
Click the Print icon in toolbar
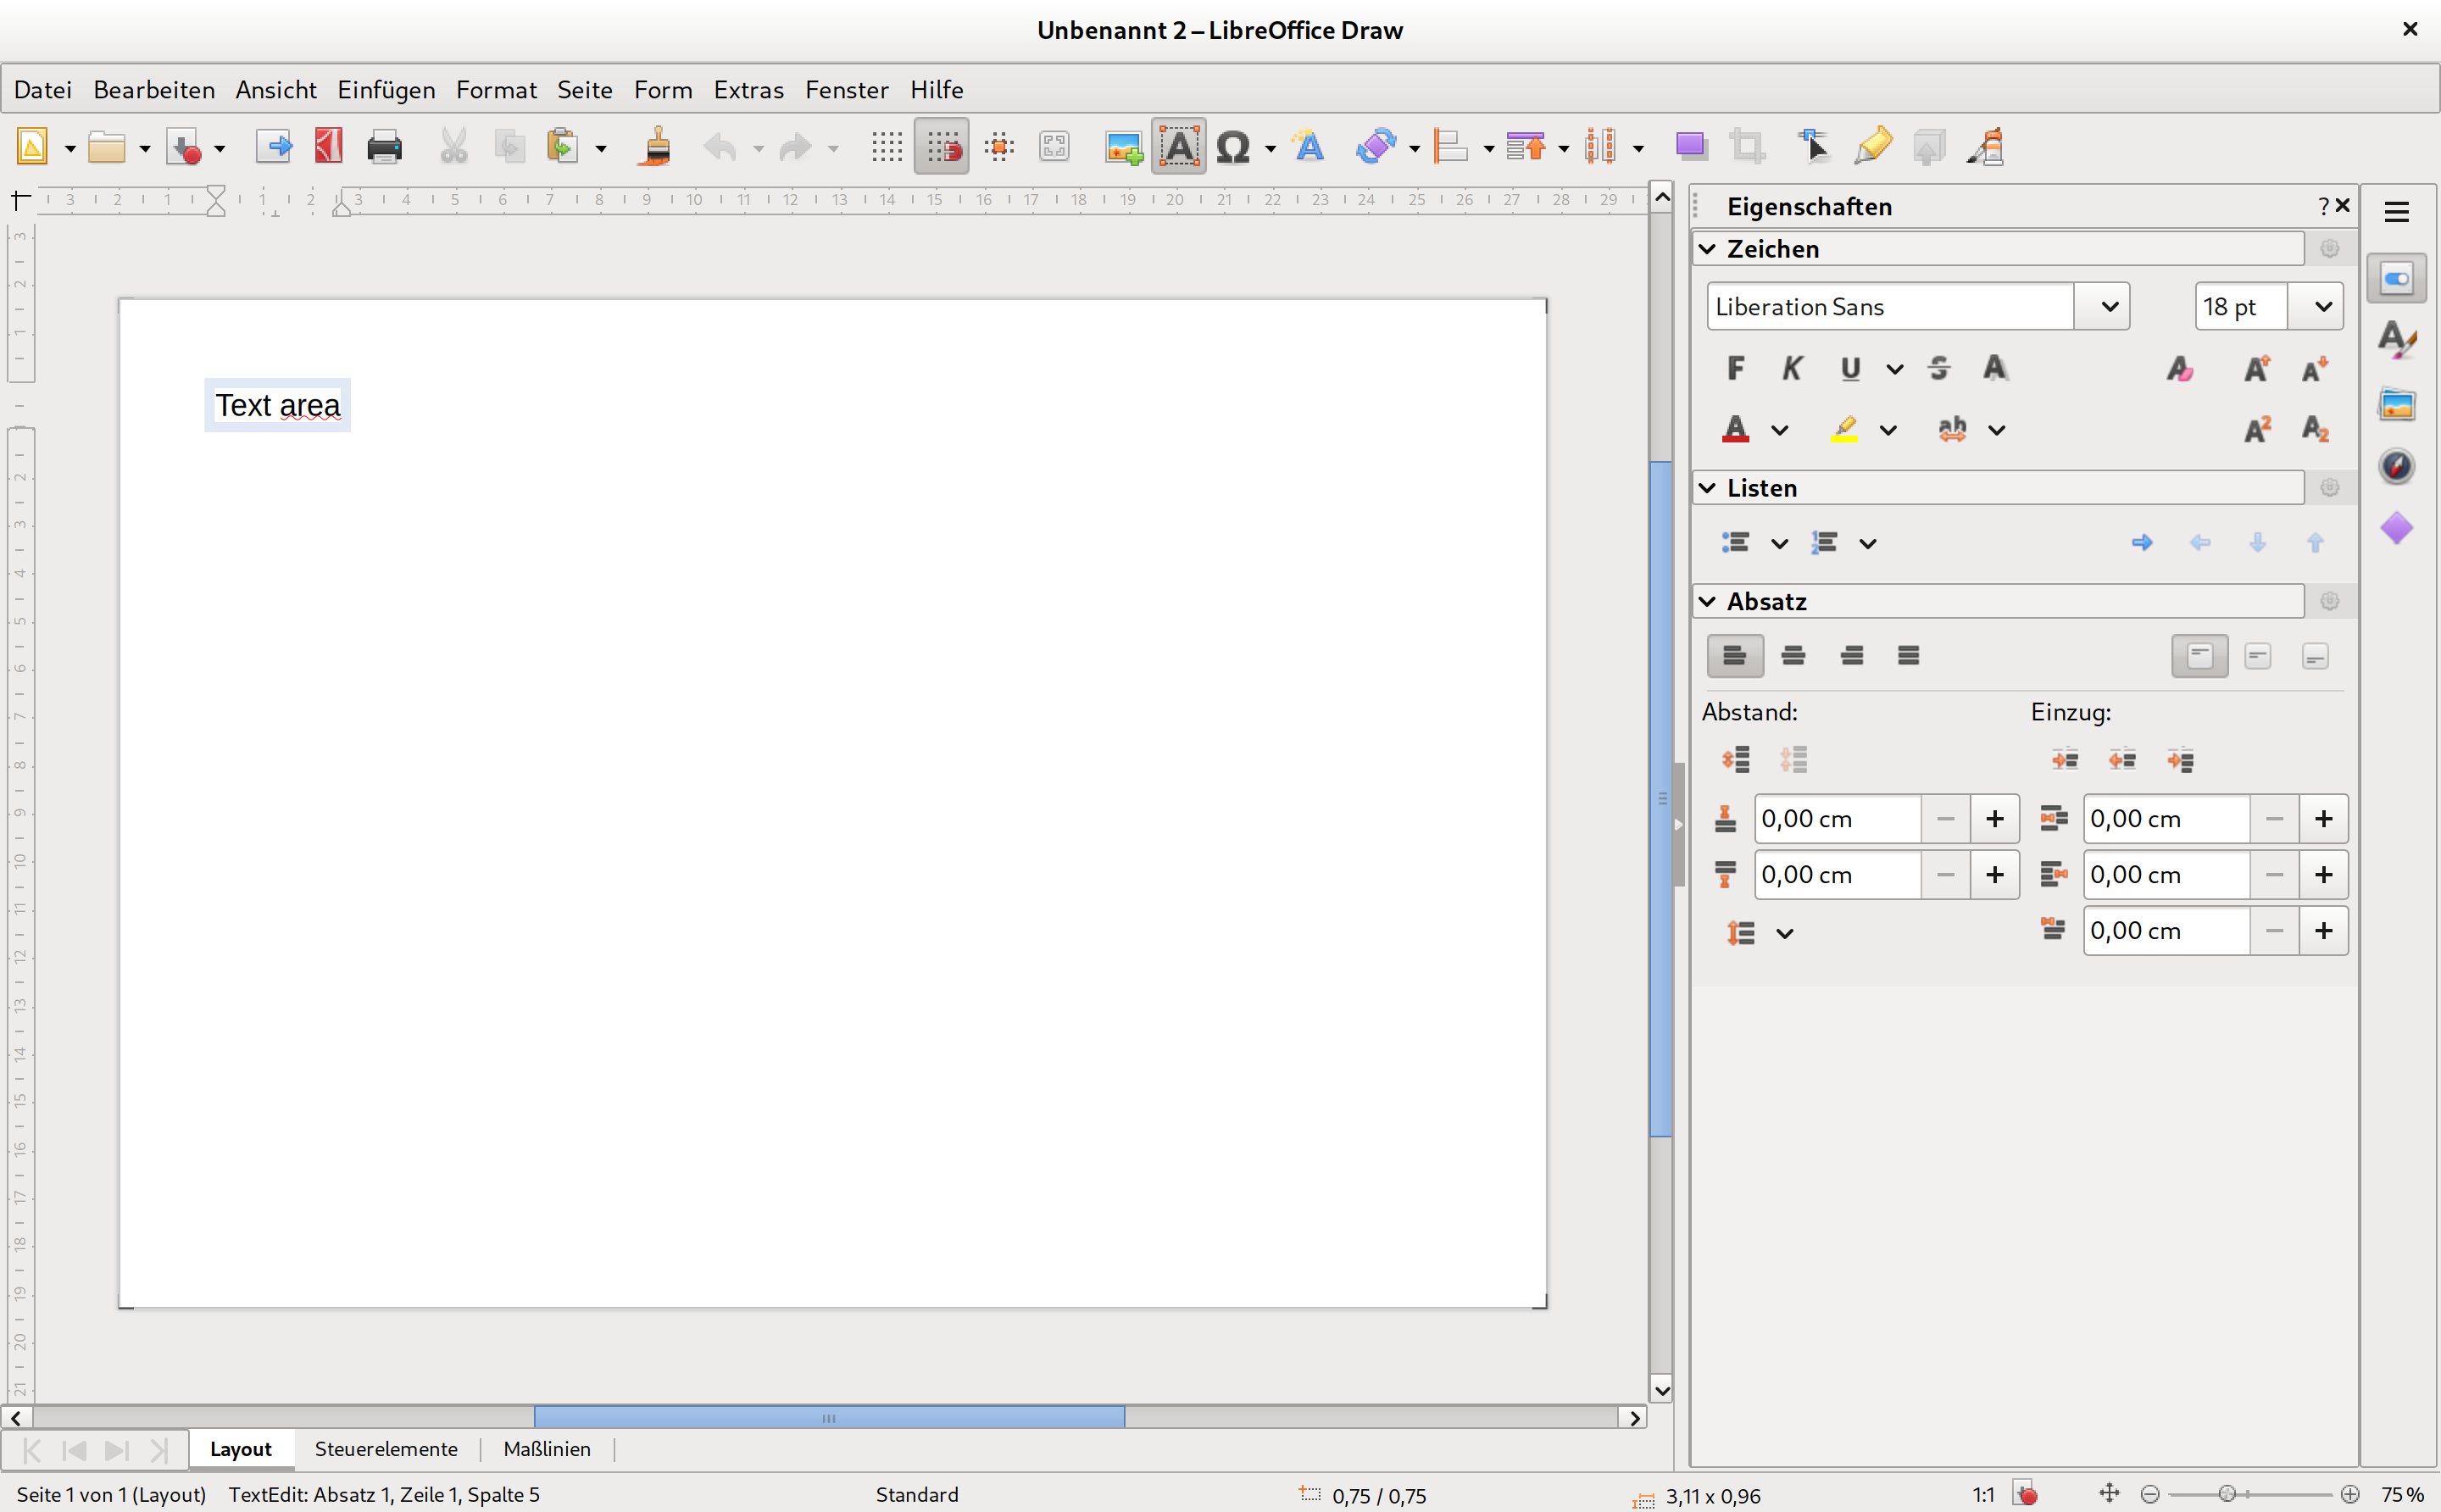point(384,147)
